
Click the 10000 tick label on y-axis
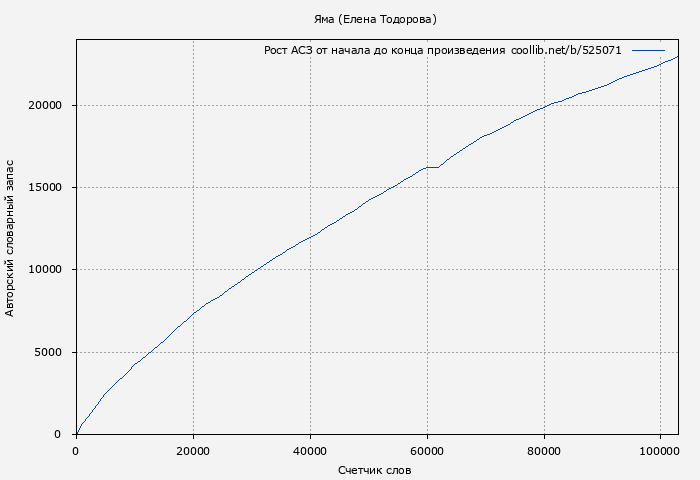pyautogui.click(x=46, y=270)
